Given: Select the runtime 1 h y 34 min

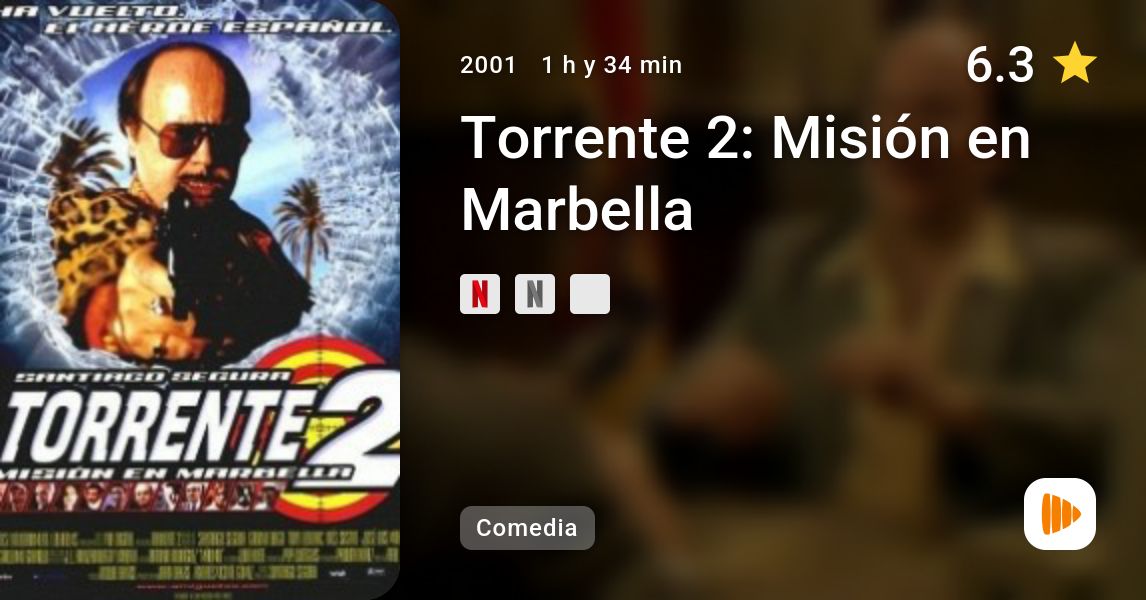Looking at the screenshot, I should click(612, 65).
